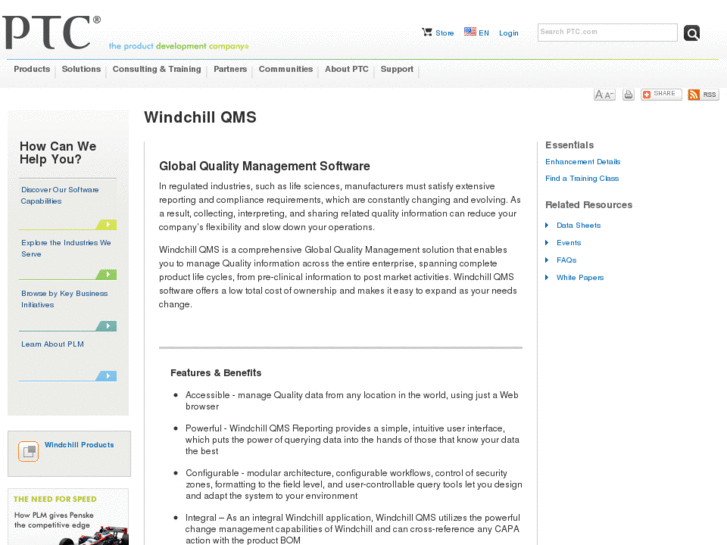Open the Partners menu
Viewport: 727px width, 545px height.
click(x=230, y=69)
